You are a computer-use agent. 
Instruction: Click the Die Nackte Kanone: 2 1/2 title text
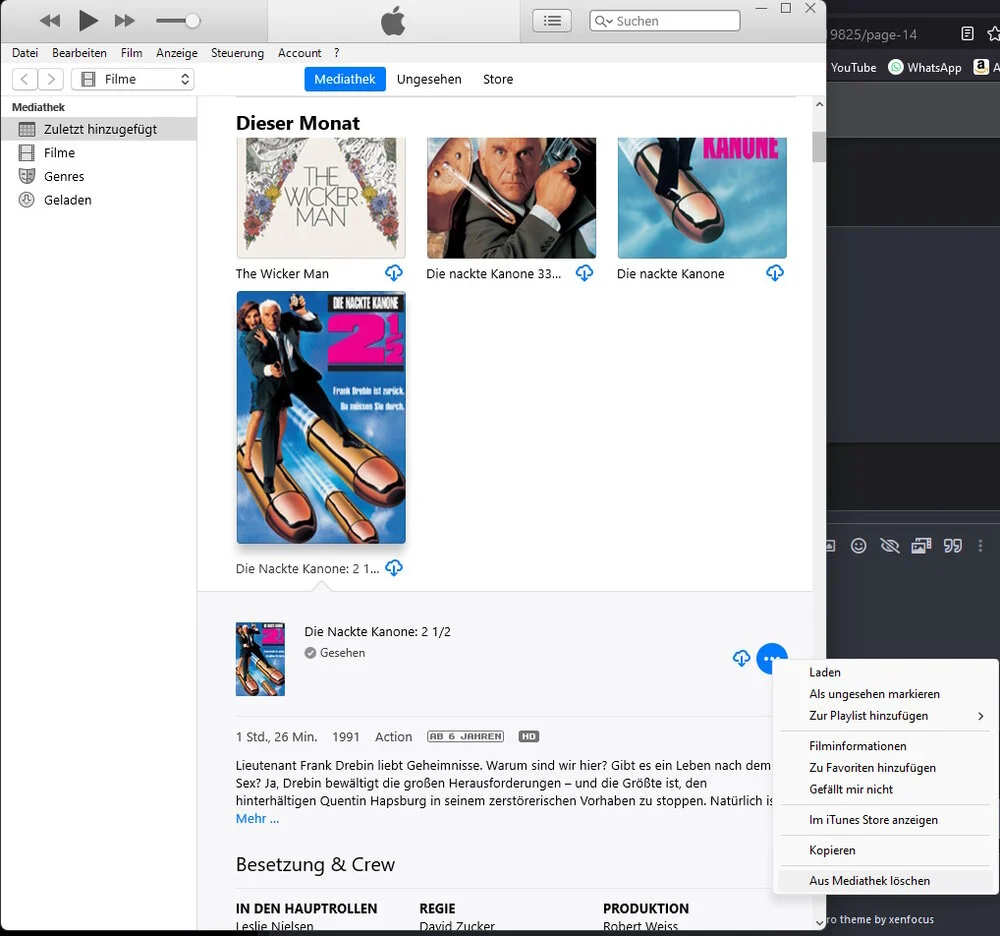[378, 632]
